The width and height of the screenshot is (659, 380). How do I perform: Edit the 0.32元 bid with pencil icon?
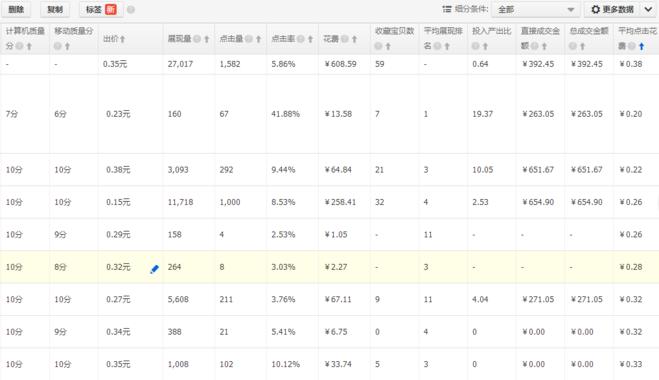point(154,269)
